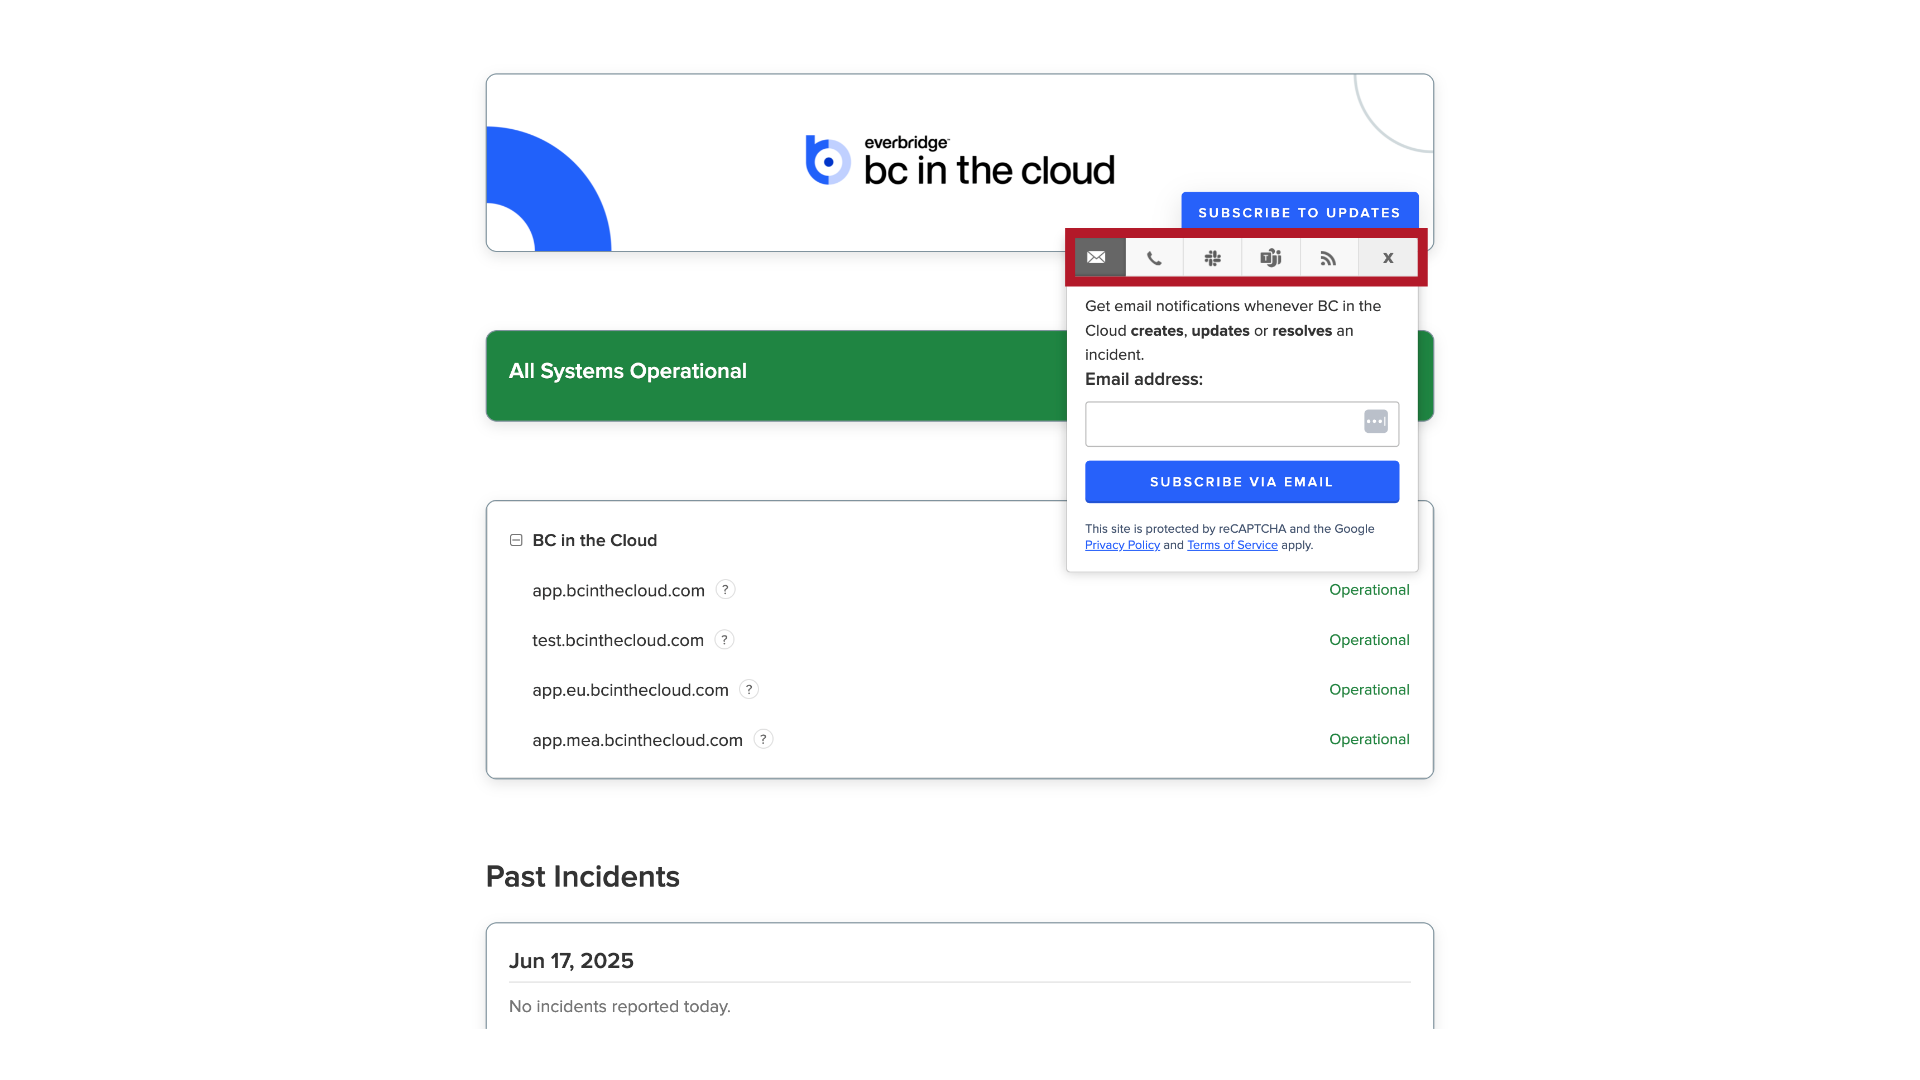Click the password manager icon in email field

click(1376, 421)
